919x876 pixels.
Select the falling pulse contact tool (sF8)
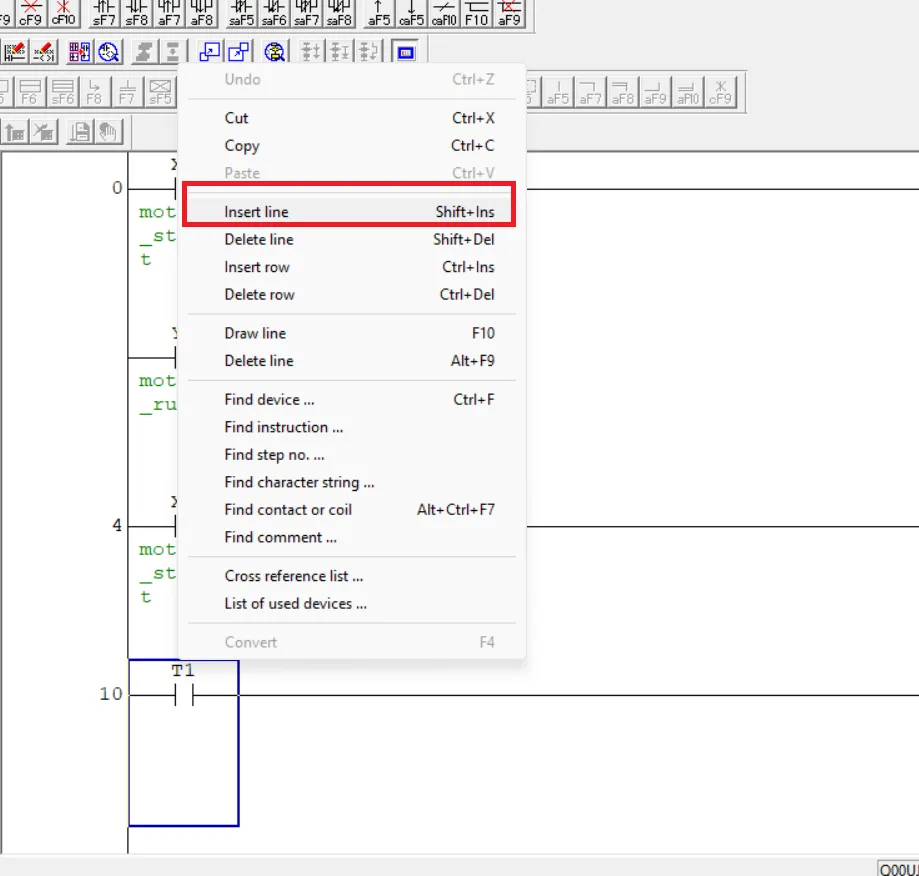pyautogui.click(x=136, y=15)
